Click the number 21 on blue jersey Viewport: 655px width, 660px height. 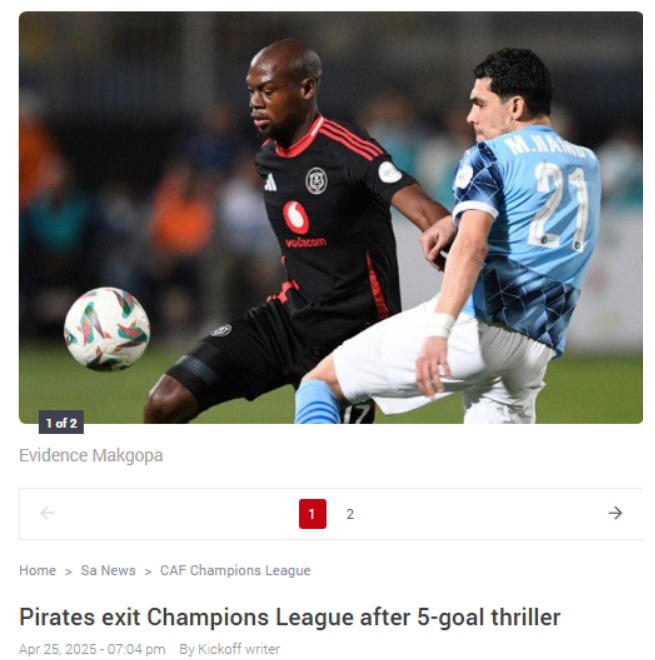[559, 206]
